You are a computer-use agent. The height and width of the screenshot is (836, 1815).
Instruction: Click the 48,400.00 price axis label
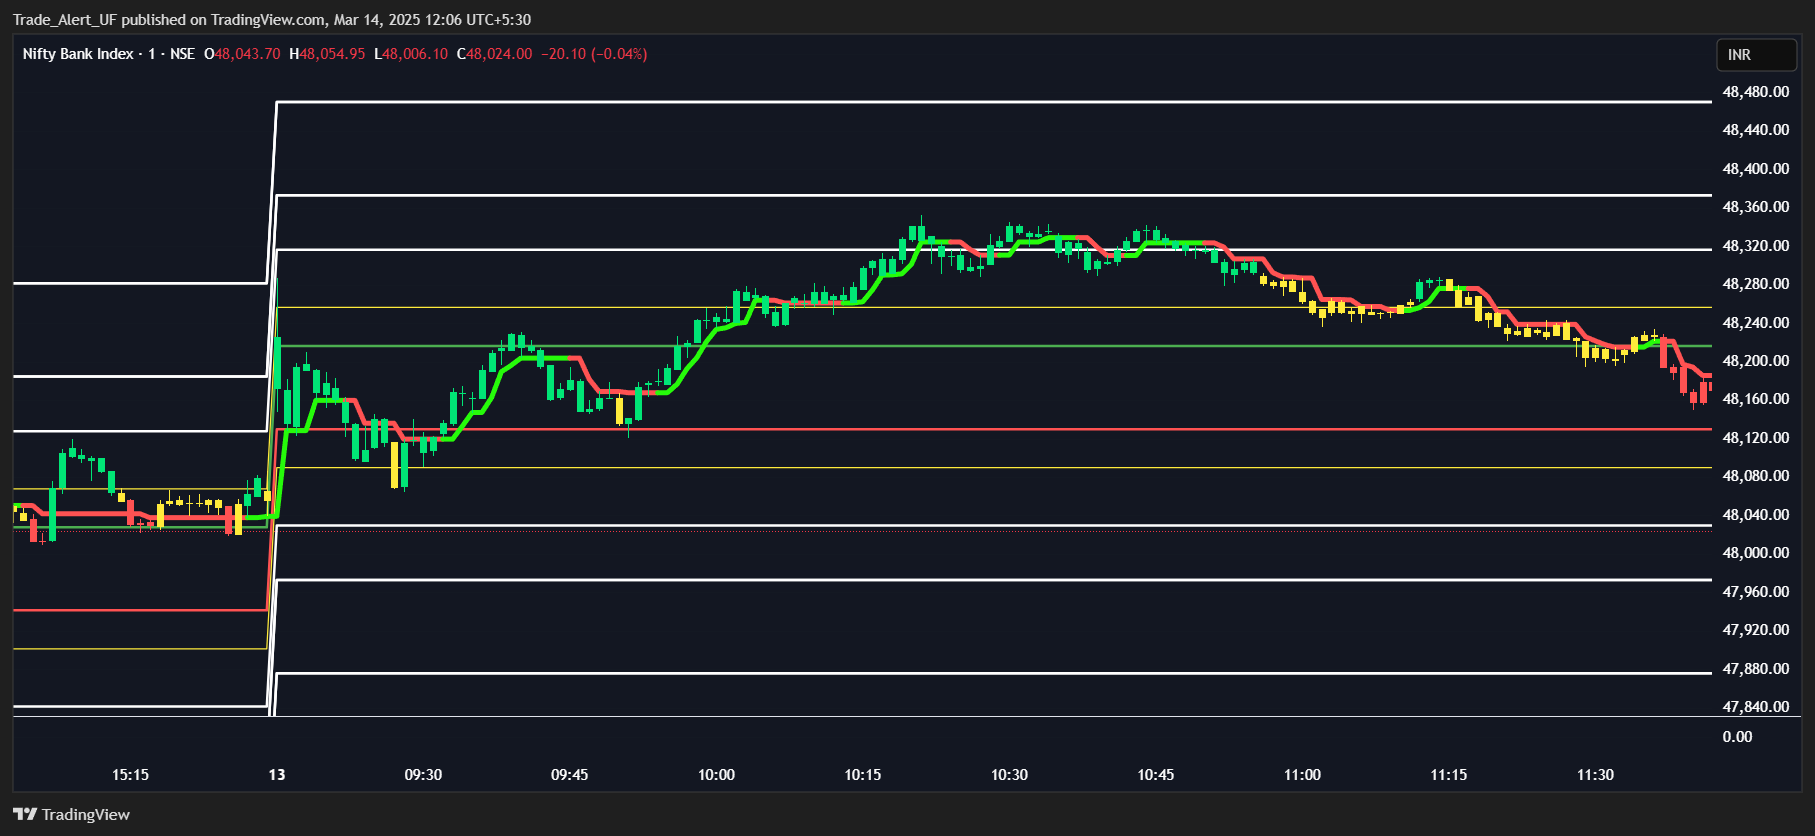1755,169
